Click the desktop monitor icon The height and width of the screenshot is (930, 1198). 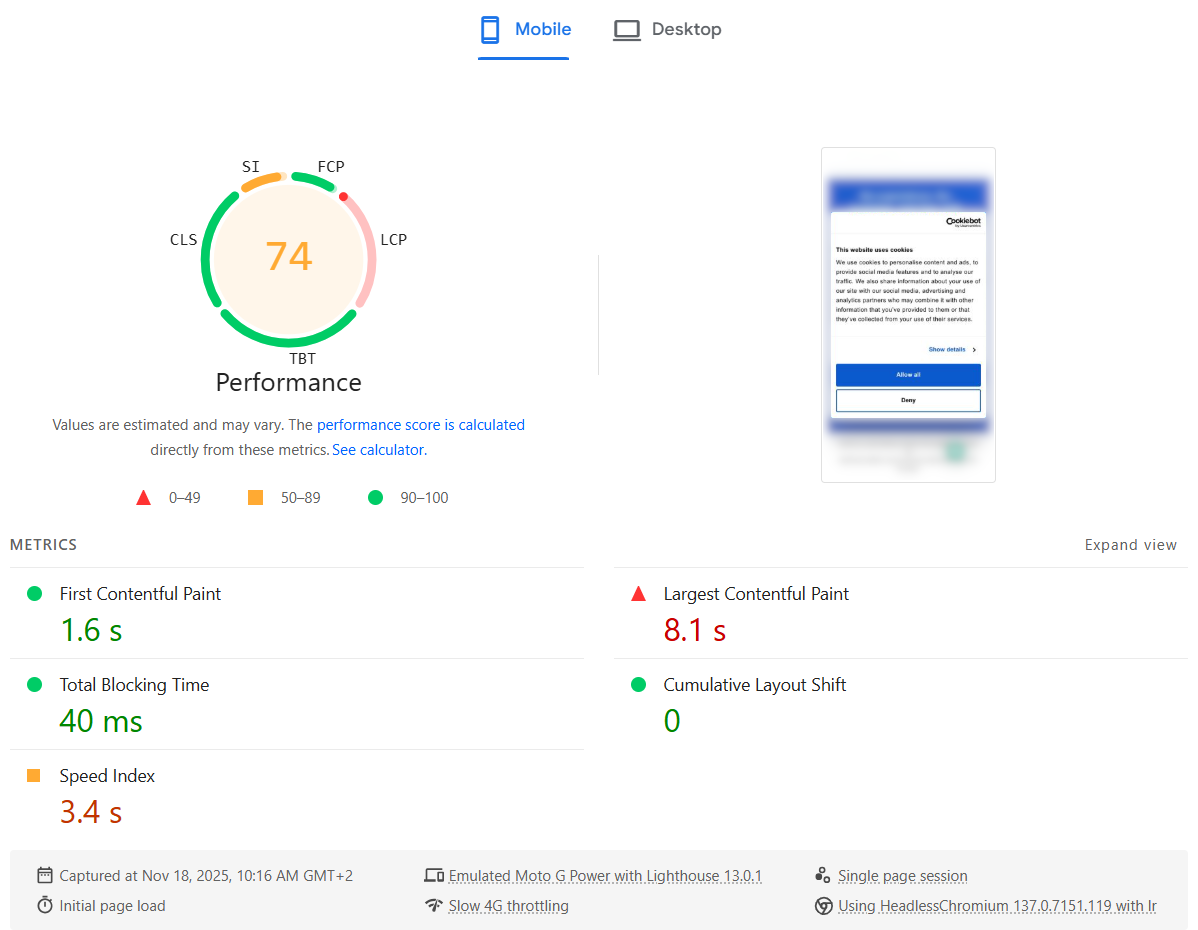tap(627, 30)
